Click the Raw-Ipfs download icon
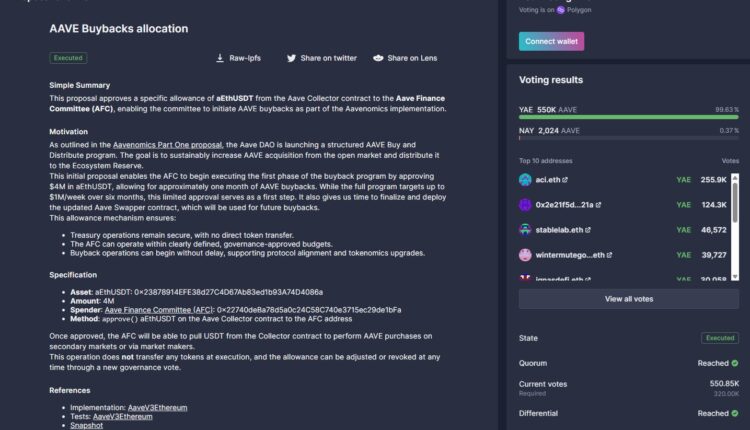 [220, 58]
